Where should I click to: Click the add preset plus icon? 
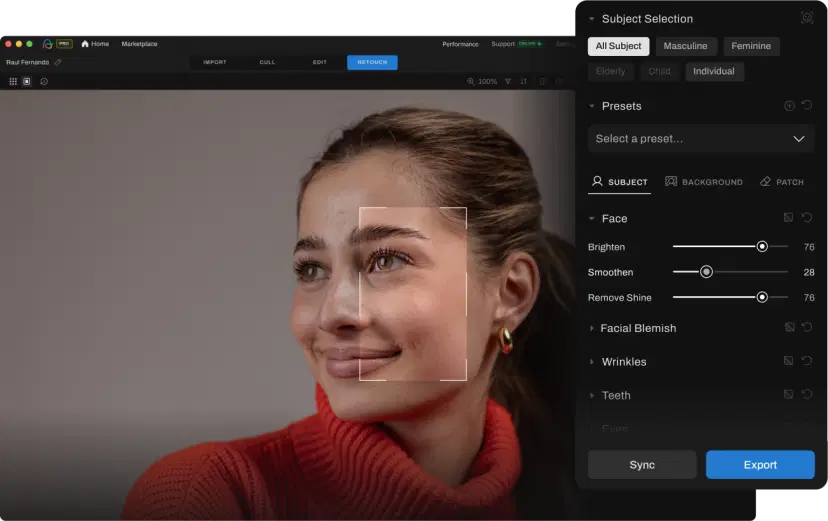(x=789, y=106)
